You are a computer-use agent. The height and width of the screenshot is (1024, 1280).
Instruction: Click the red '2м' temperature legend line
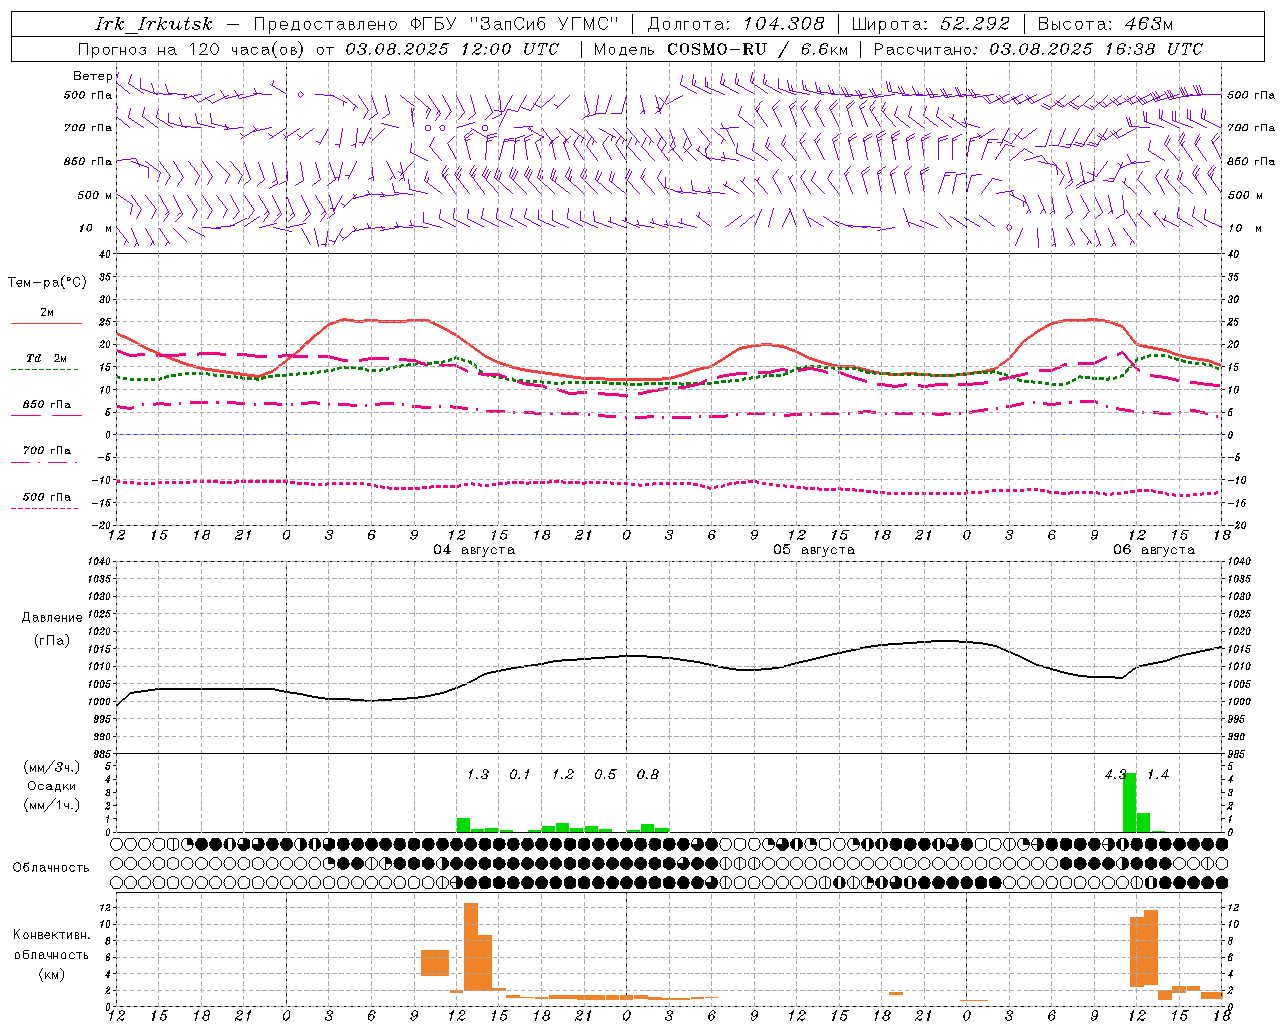(x=46, y=323)
